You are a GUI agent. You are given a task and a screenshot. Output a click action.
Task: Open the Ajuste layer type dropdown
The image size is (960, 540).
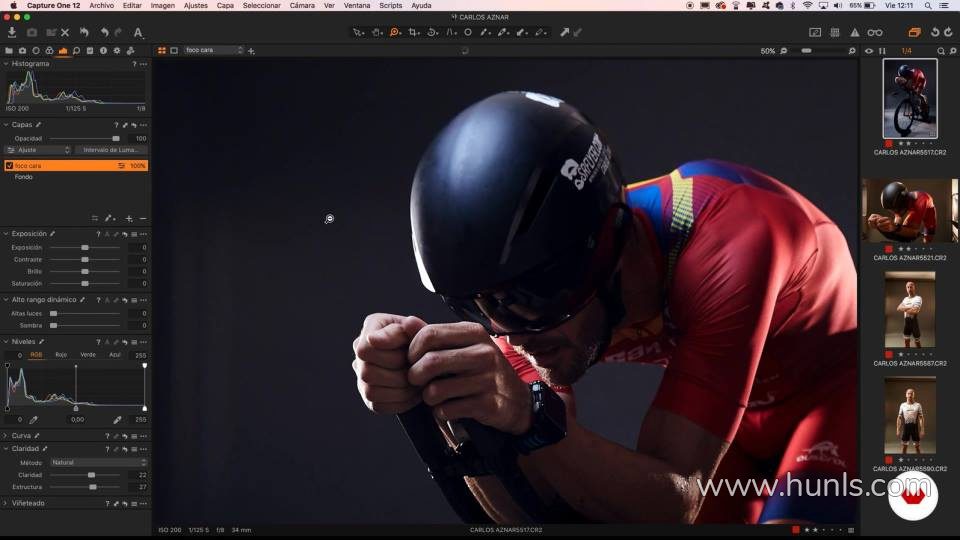39,150
